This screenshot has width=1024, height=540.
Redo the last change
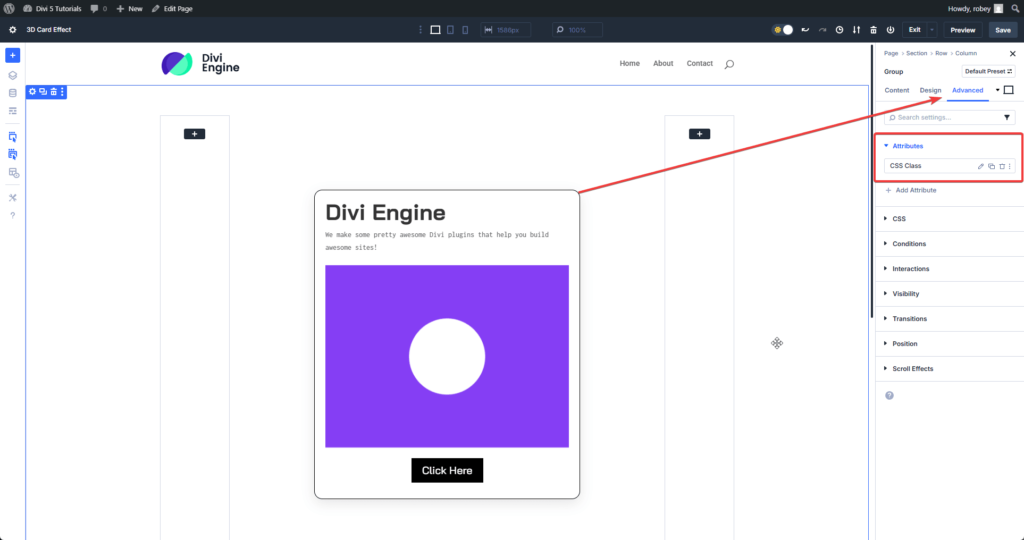coord(822,30)
